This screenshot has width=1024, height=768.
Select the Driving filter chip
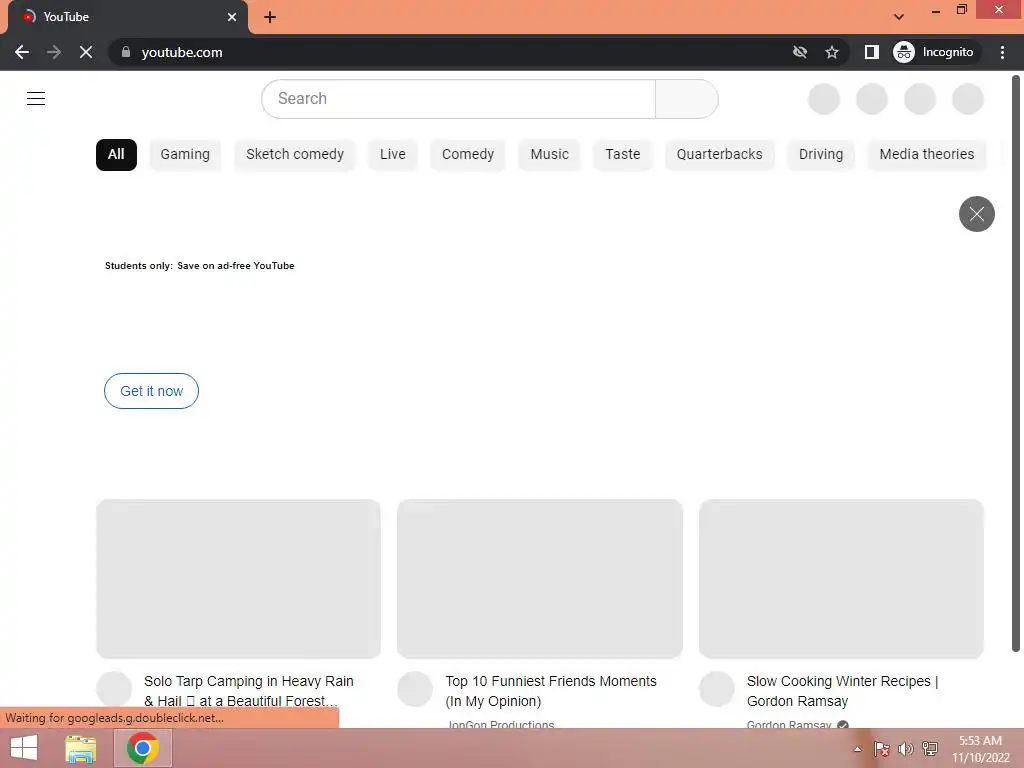[821, 155]
